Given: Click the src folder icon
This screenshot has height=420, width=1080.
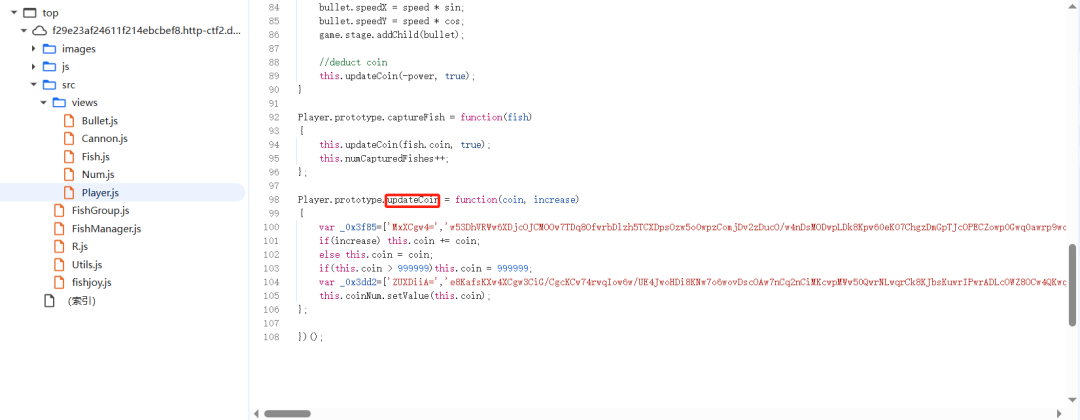Looking at the screenshot, I should click(49, 85).
